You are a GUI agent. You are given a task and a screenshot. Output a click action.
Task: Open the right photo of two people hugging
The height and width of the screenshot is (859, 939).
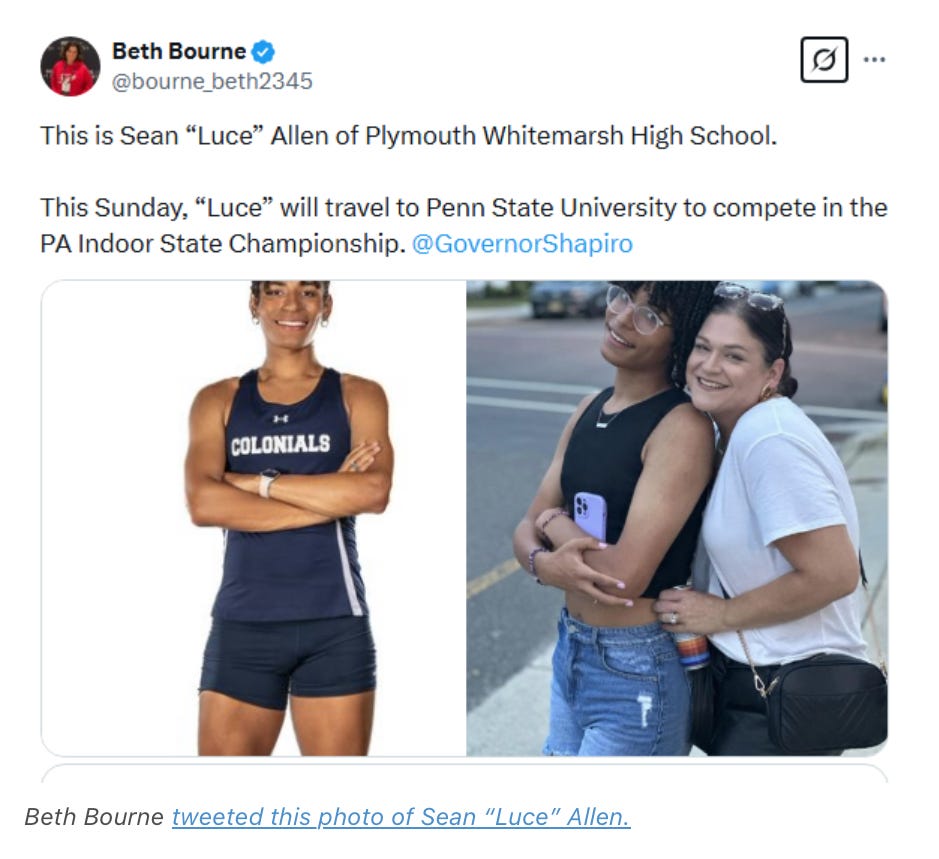click(677, 518)
